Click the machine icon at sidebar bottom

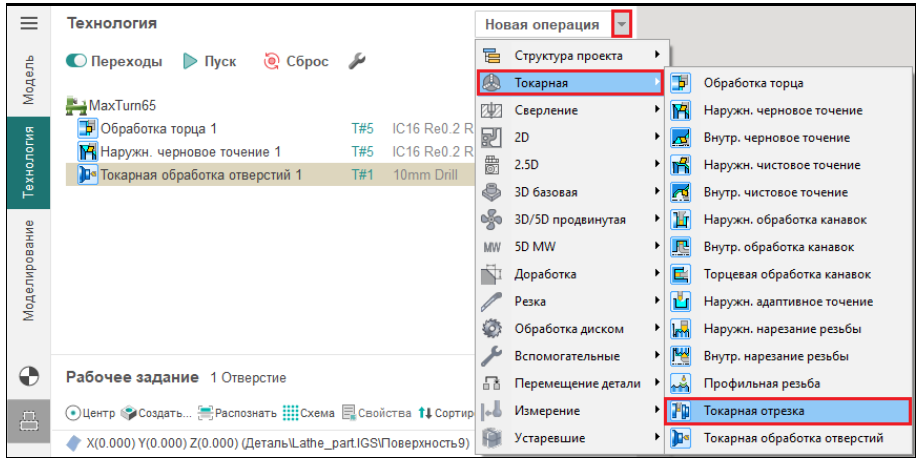pyautogui.click(x=29, y=424)
